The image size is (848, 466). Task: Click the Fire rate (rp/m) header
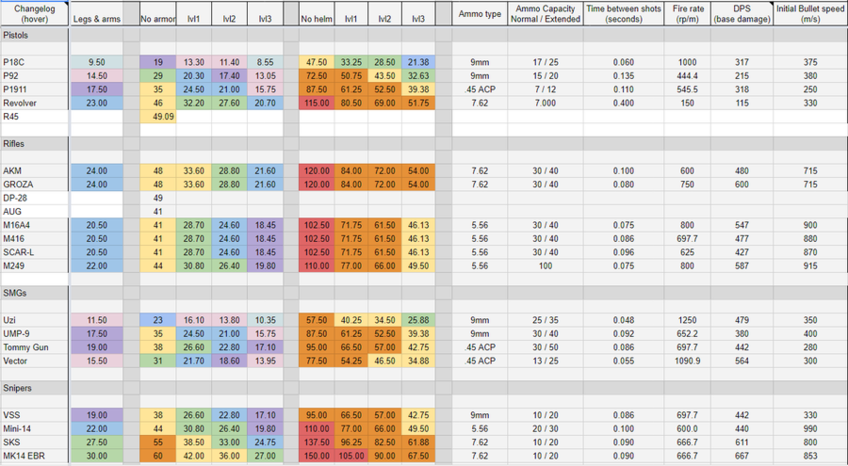pyautogui.click(x=687, y=14)
